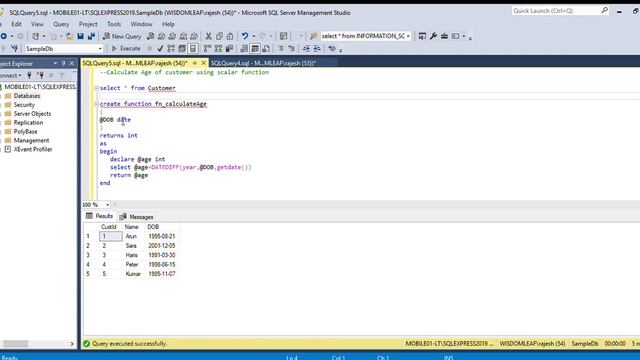Image resolution: width=640 pixels, height=360 pixels.
Task: Run the query with Execute
Action: pyautogui.click(x=126, y=49)
